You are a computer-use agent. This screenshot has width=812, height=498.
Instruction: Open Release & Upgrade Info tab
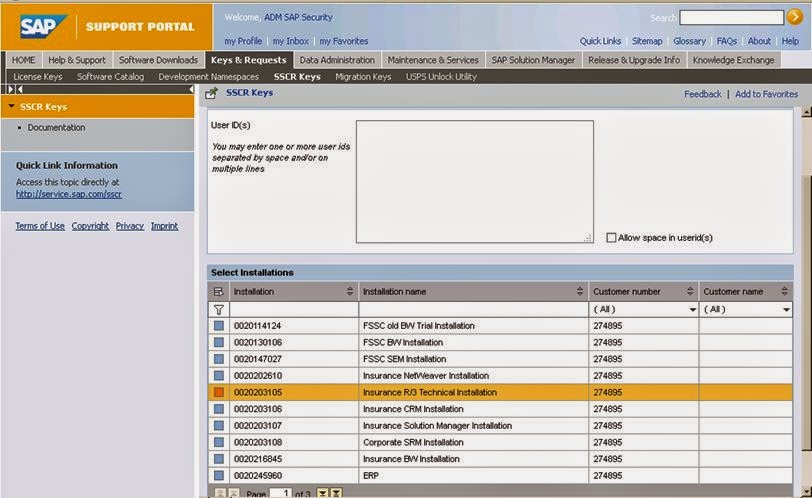[x=634, y=60]
